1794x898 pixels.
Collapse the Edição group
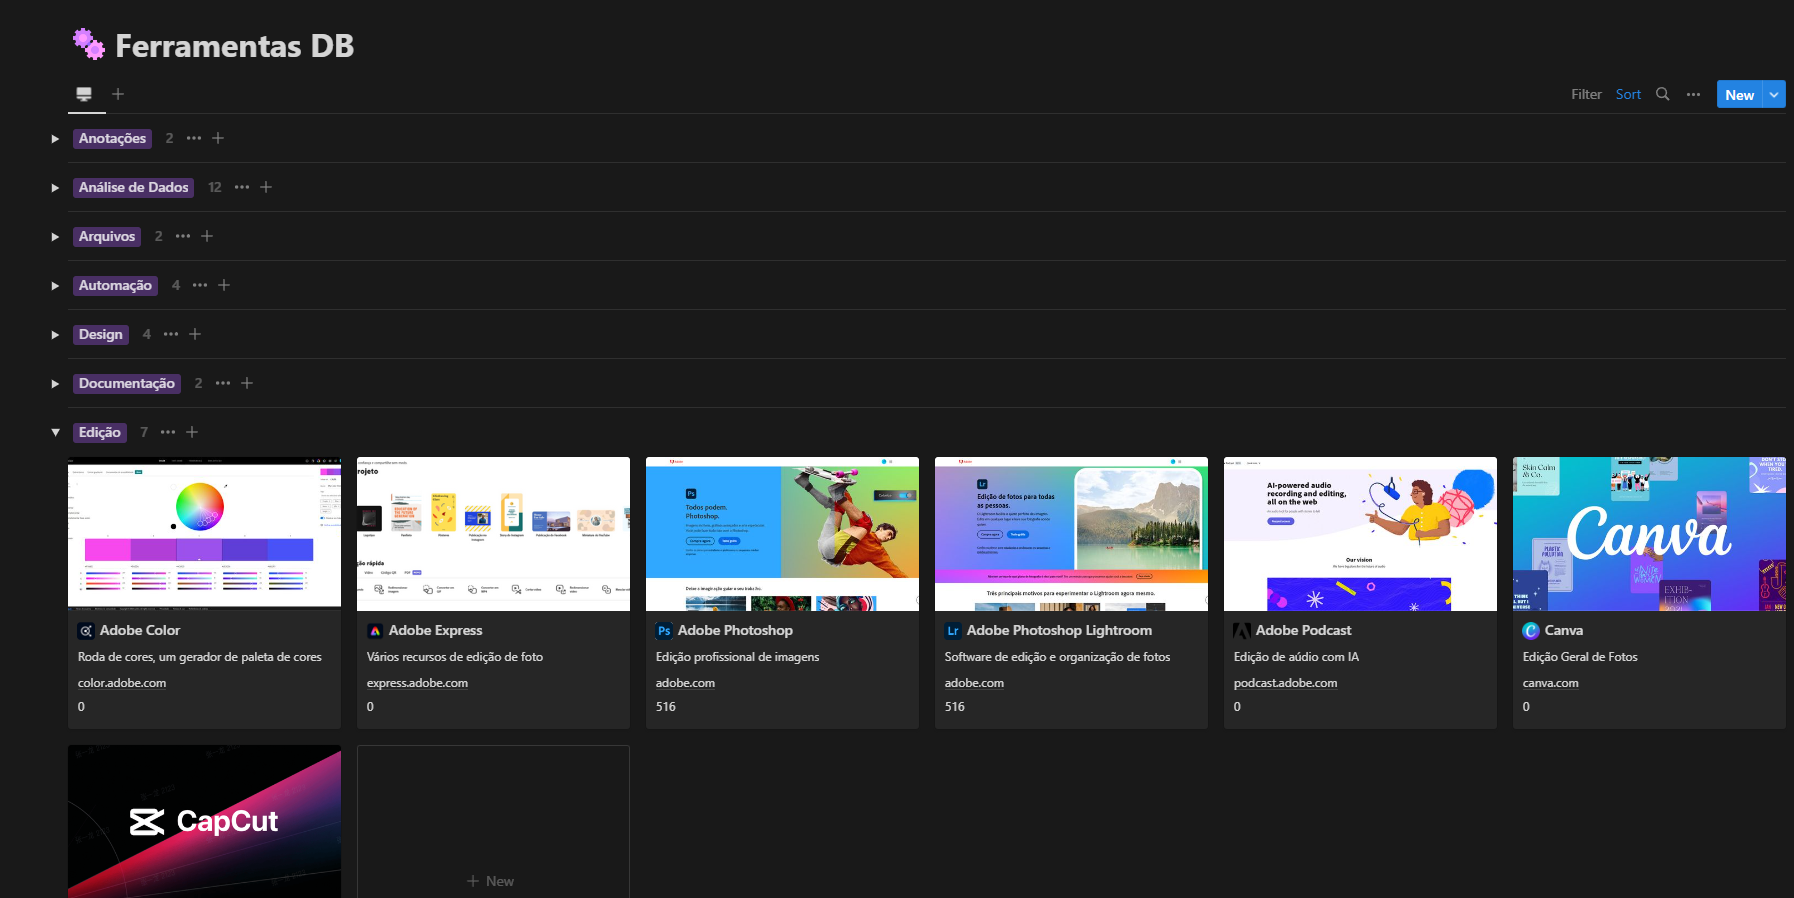(55, 433)
